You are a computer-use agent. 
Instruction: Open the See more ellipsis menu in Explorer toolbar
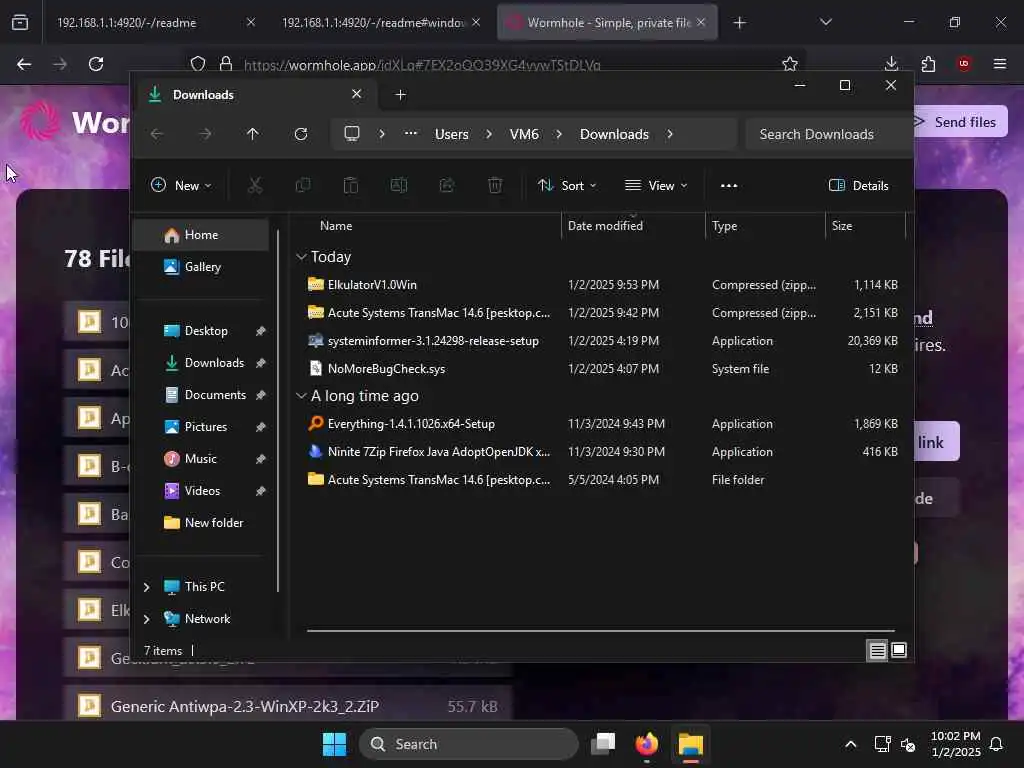pyautogui.click(x=729, y=185)
